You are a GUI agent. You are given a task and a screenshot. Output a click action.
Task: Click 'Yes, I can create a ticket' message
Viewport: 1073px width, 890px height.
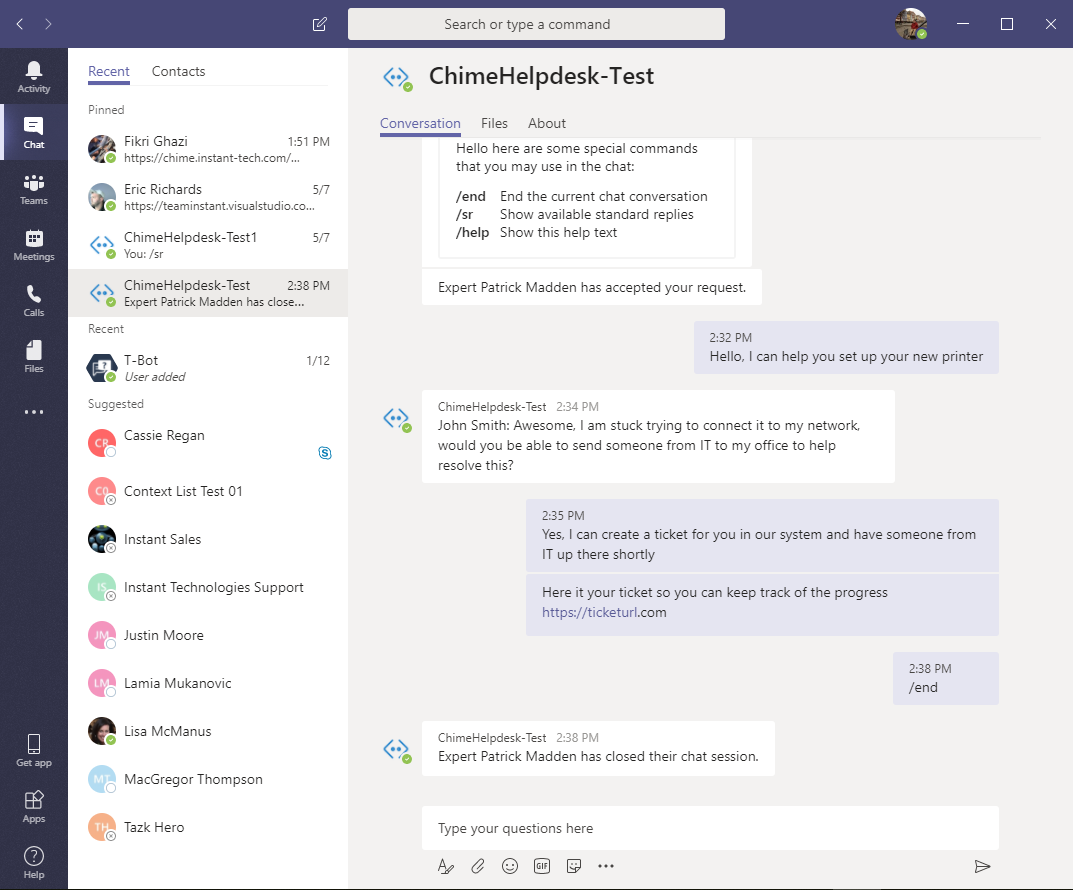(x=762, y=535)
